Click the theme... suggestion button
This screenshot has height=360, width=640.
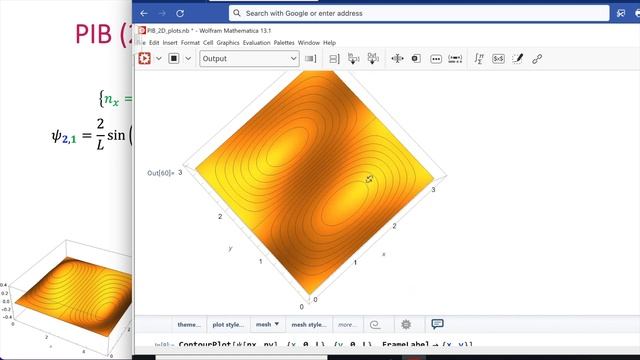189,324
